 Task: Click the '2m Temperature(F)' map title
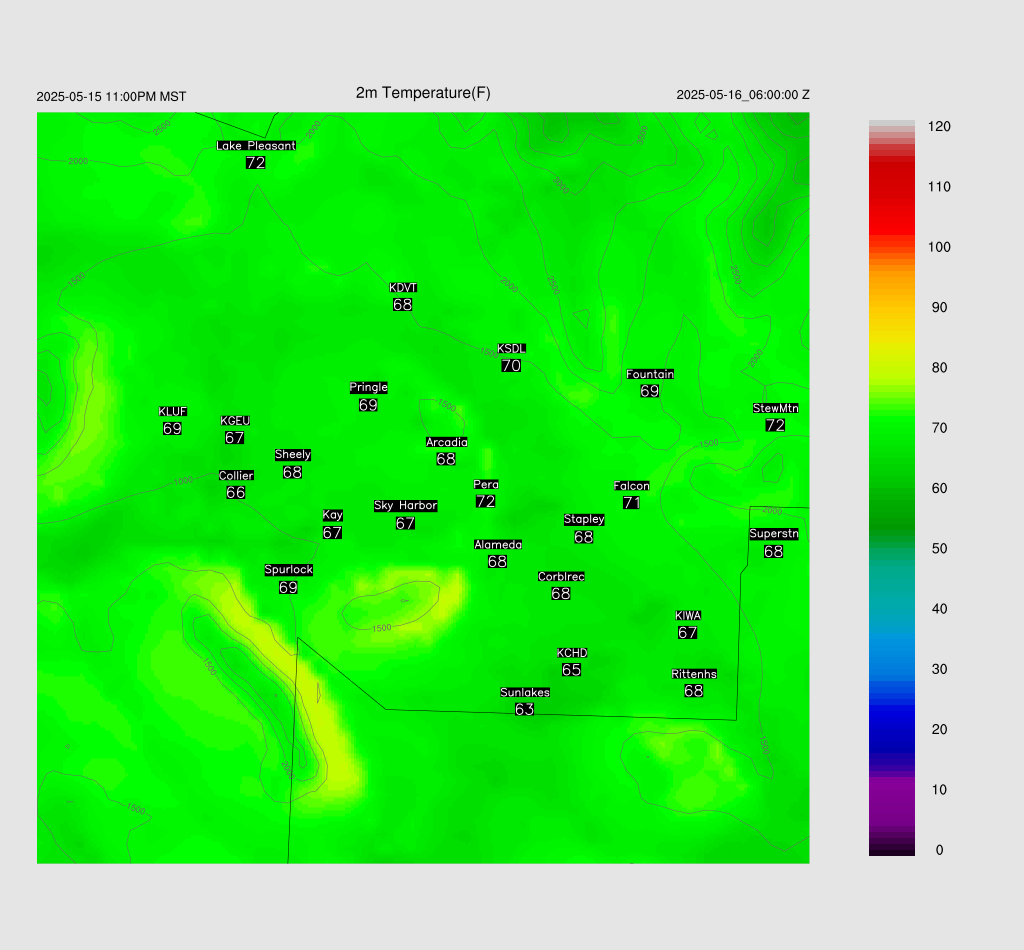tap(423, 93)
